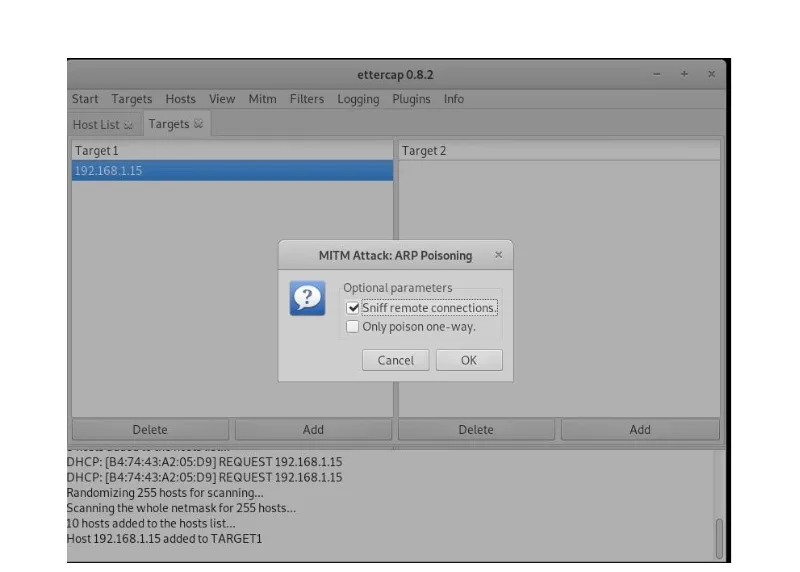Open the View menu
The height and width of the screenshot is (572, 800).
(x=222, y=99)
